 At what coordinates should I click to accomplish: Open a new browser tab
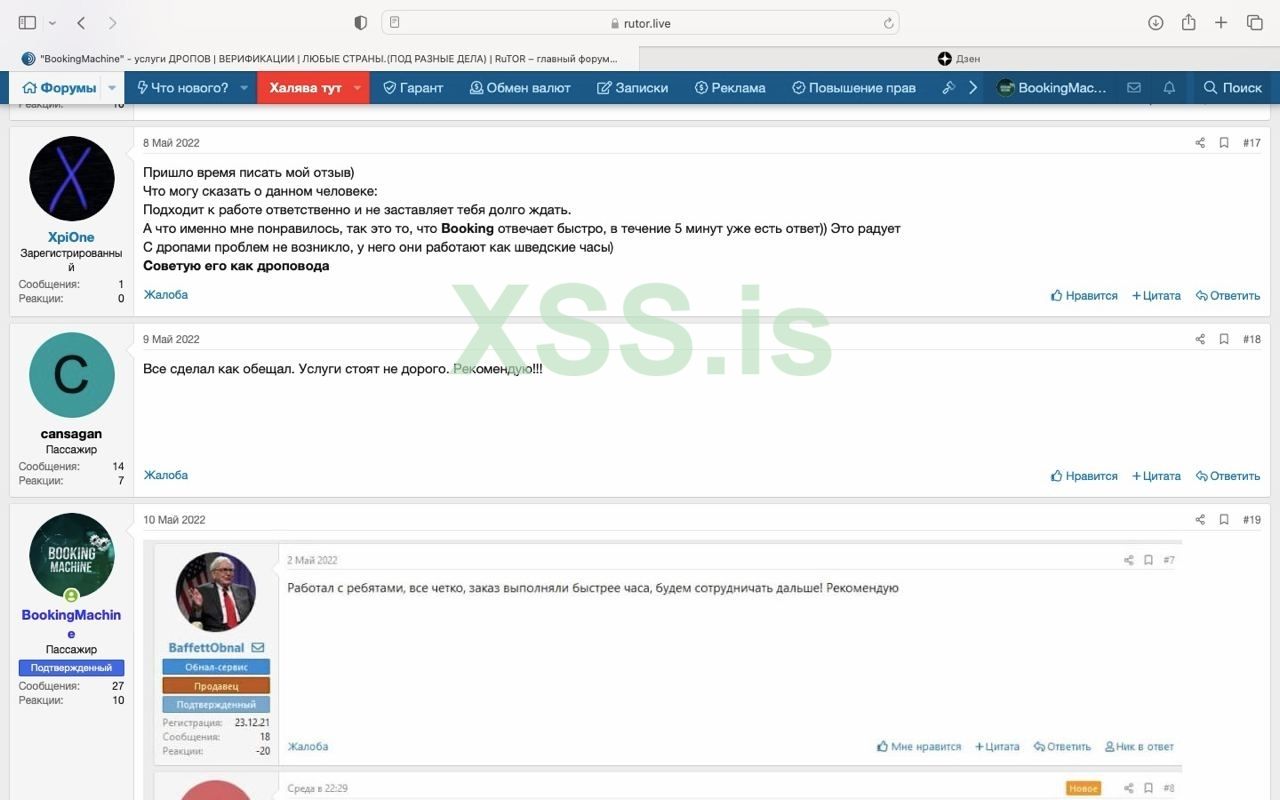[1221, 23]
